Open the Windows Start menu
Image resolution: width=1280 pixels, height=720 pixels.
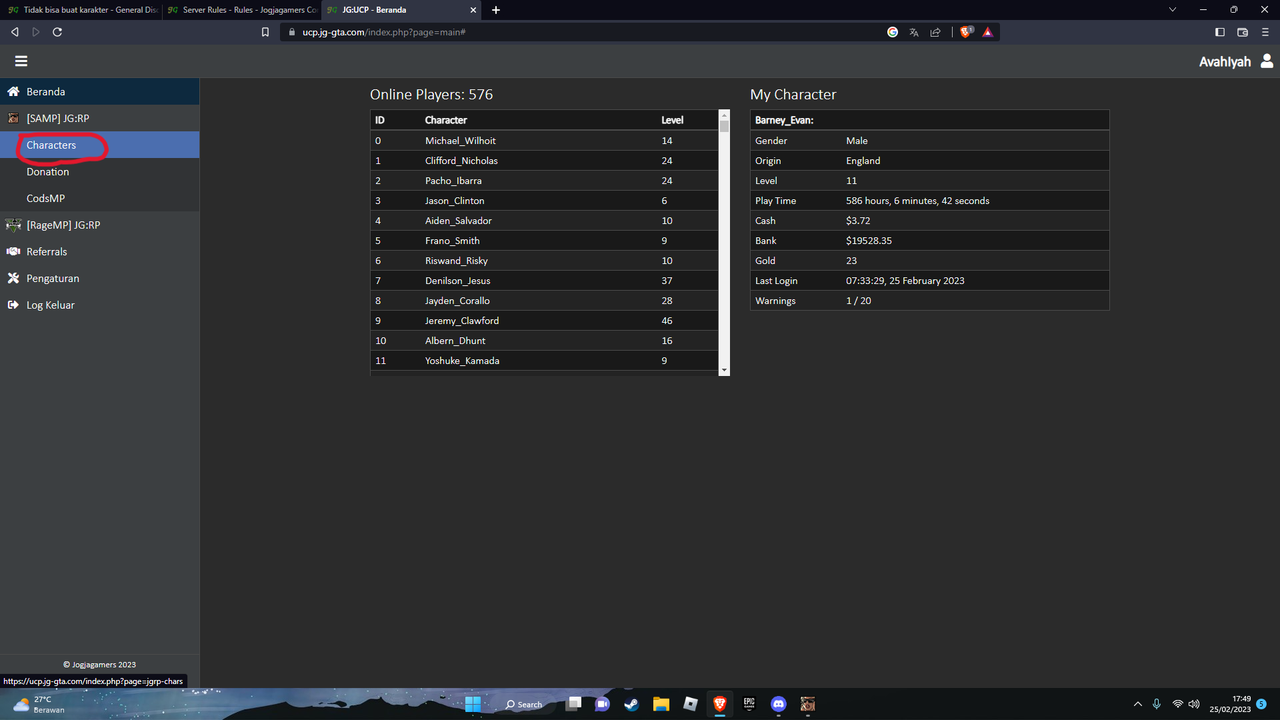(473, 704)
